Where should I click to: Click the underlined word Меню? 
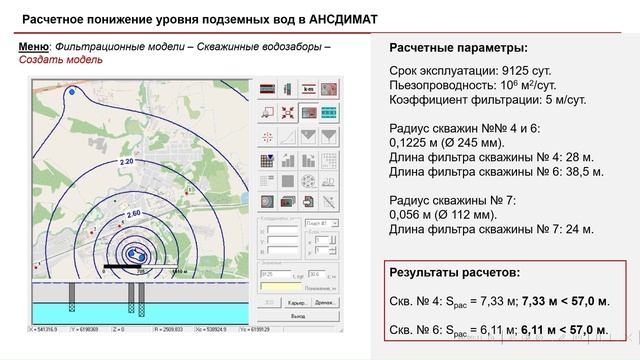coord(33,47)
